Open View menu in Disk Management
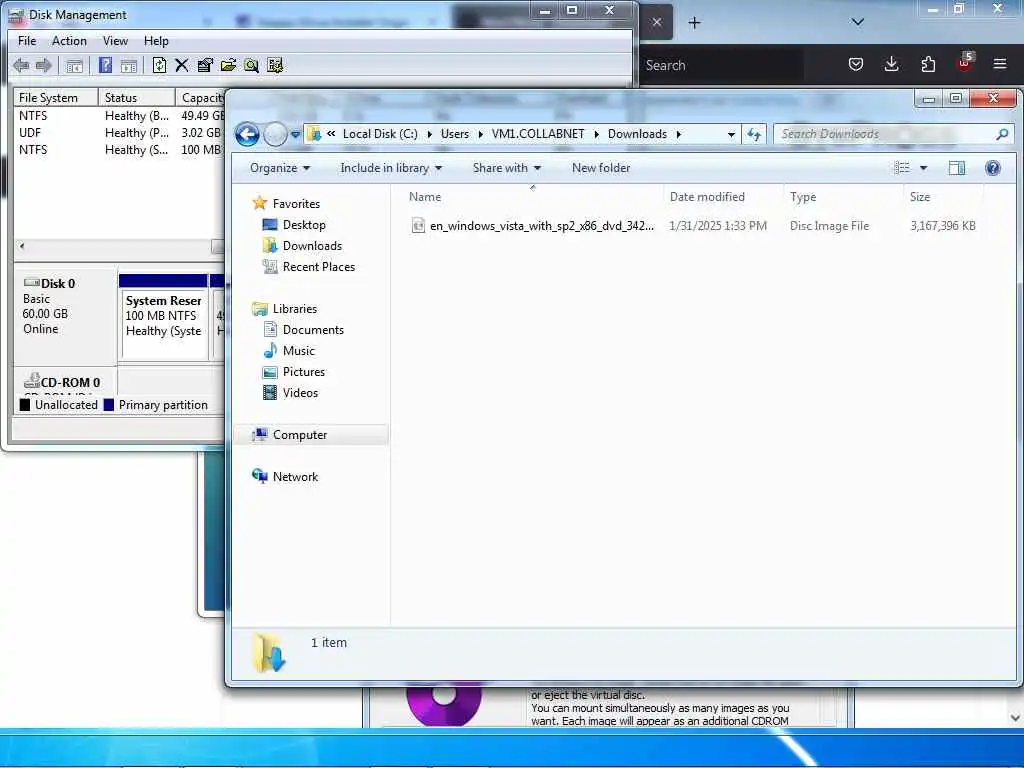This screenshot has width=1024, height=768. point(115,40)
